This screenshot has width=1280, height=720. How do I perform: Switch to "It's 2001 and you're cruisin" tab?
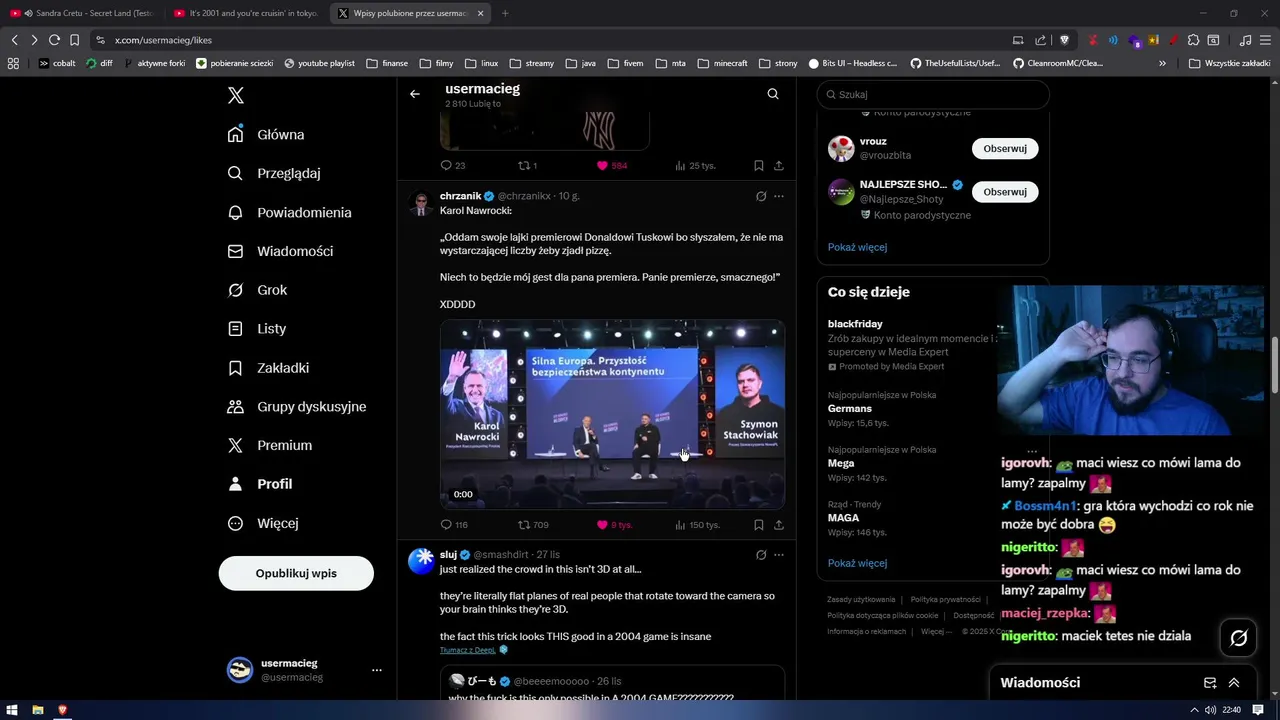[x=245, y=13]
